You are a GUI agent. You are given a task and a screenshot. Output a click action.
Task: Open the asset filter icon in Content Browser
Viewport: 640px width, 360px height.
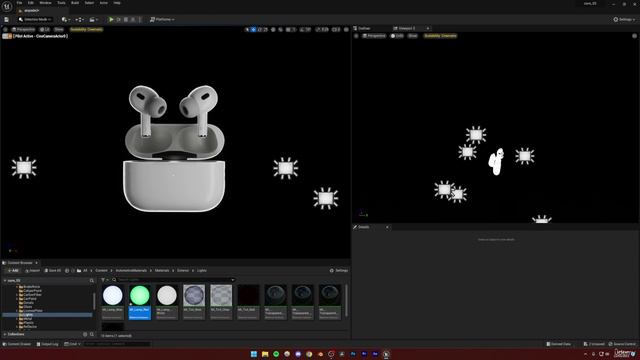tap(104, 280)
